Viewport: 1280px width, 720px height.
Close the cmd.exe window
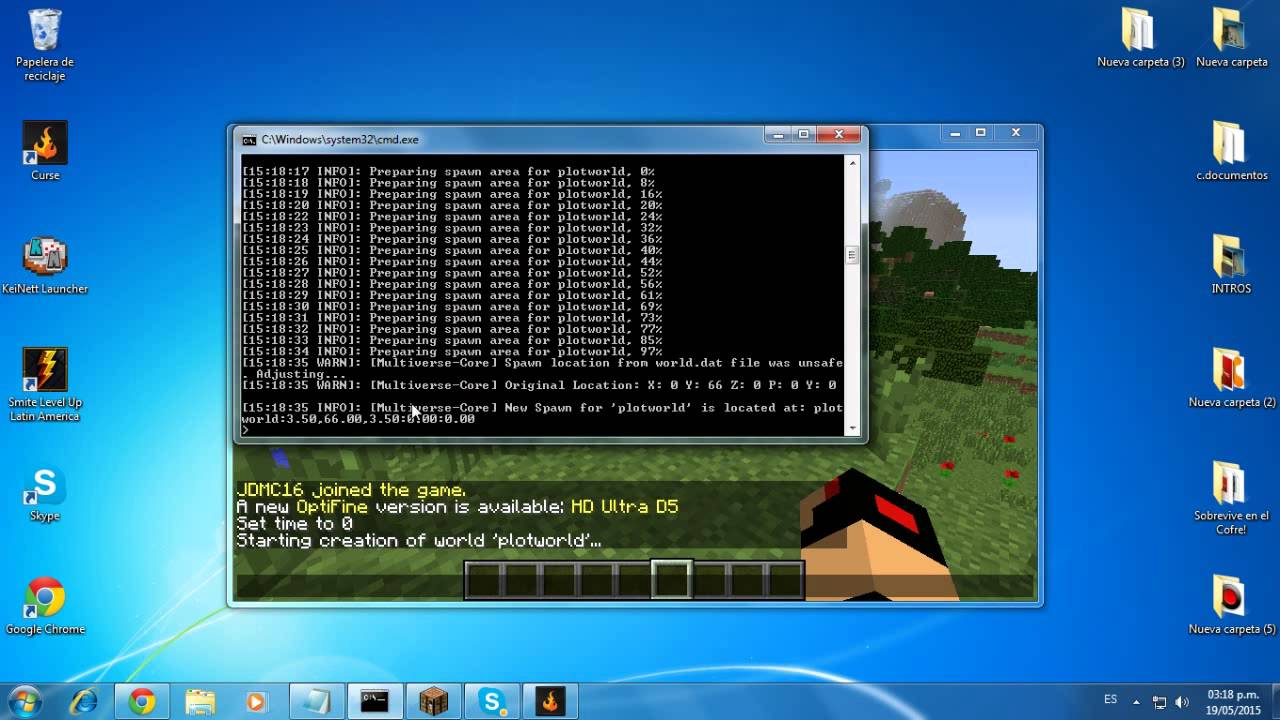pyautogui.click(x=839, y=134)
